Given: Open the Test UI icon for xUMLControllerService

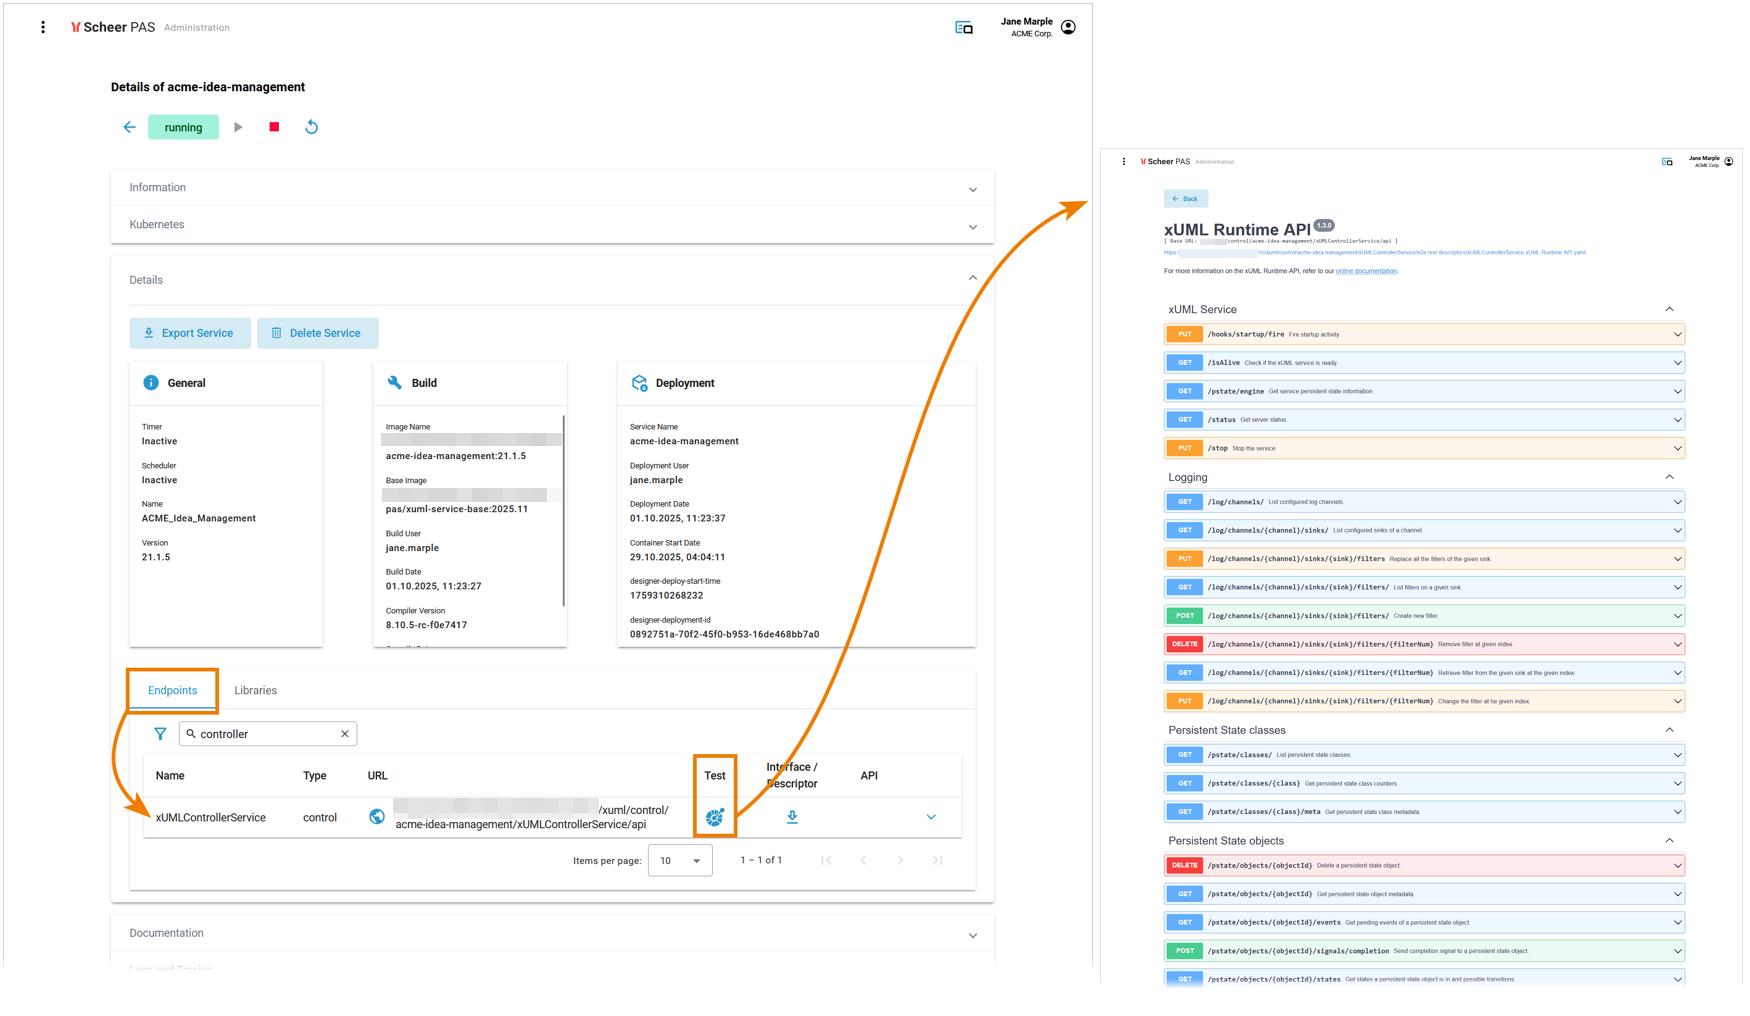Looking at the screenshot, I should pos(715,818).
